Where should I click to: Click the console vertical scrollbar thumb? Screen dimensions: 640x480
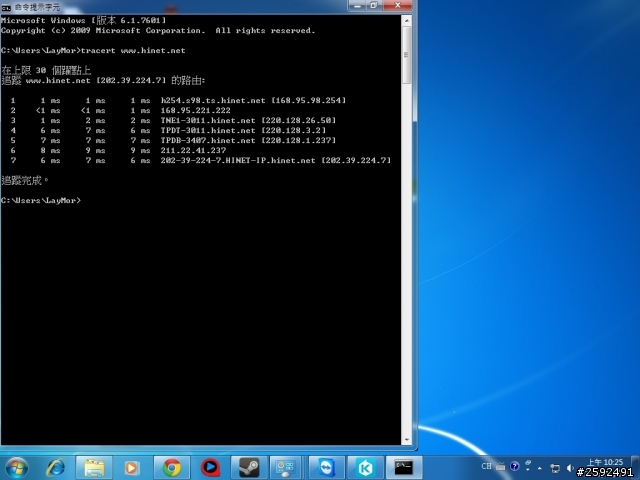(407, 55)
